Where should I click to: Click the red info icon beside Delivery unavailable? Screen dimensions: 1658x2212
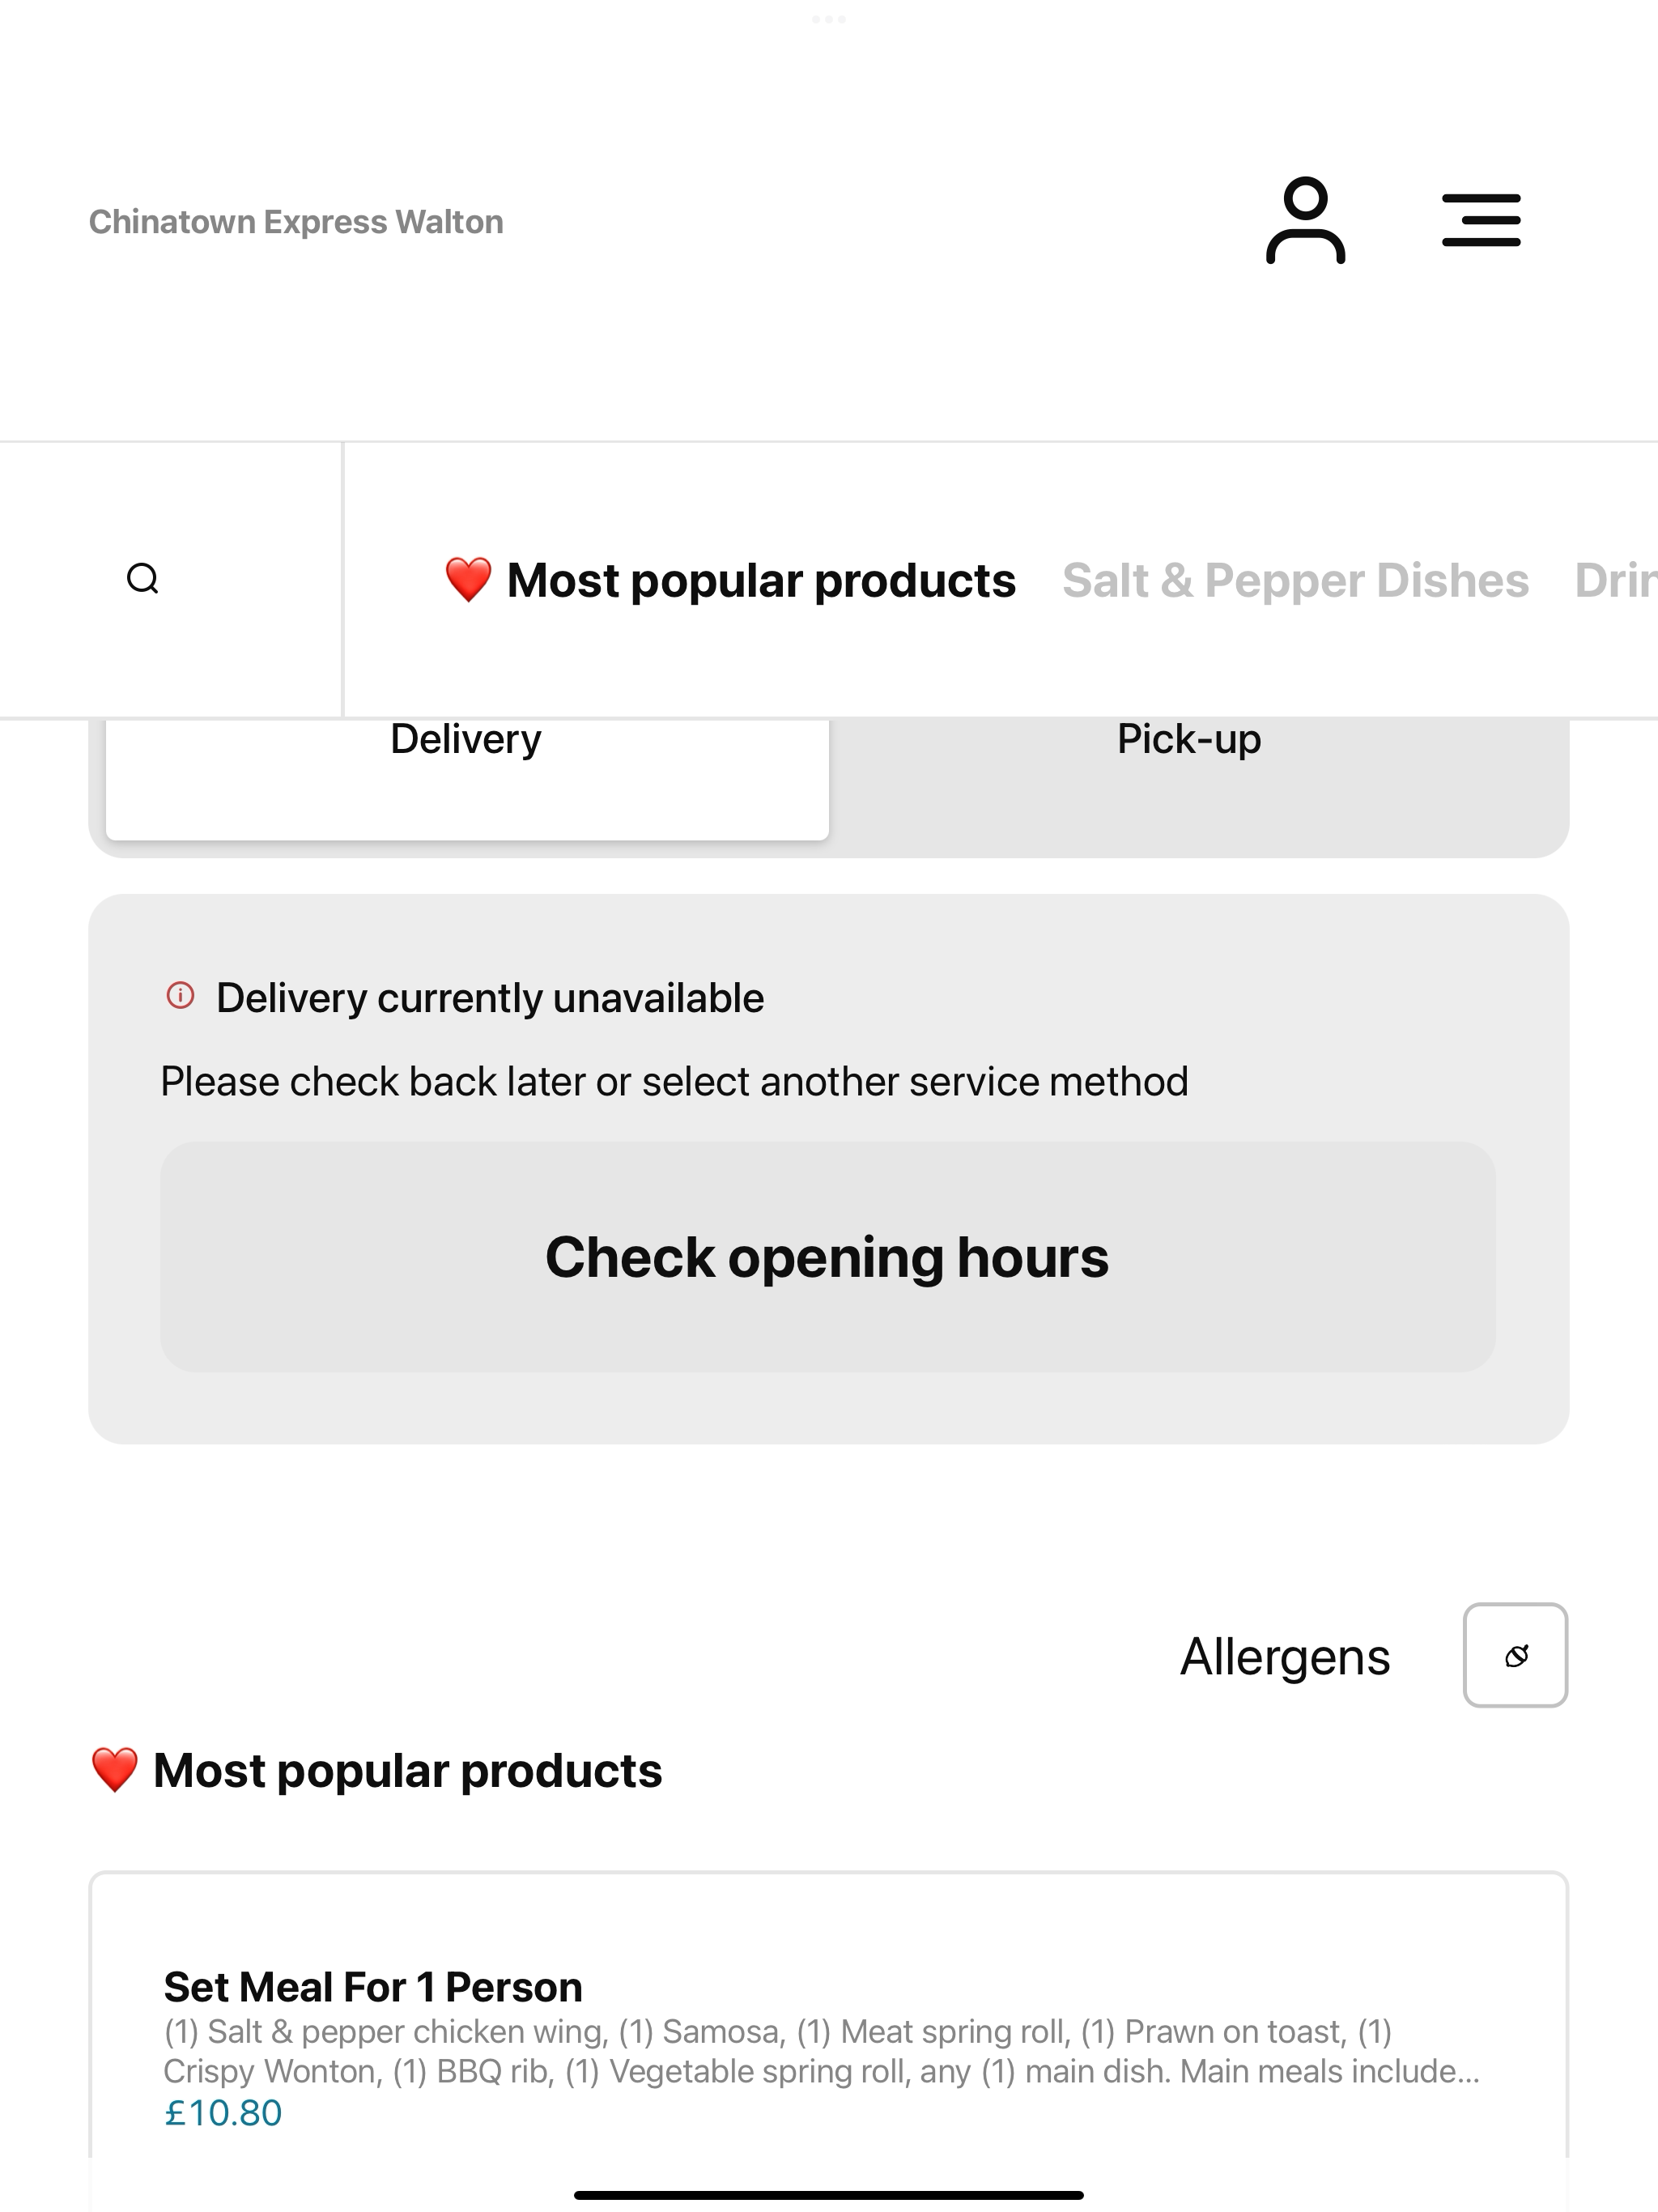[x=180, y=996]
